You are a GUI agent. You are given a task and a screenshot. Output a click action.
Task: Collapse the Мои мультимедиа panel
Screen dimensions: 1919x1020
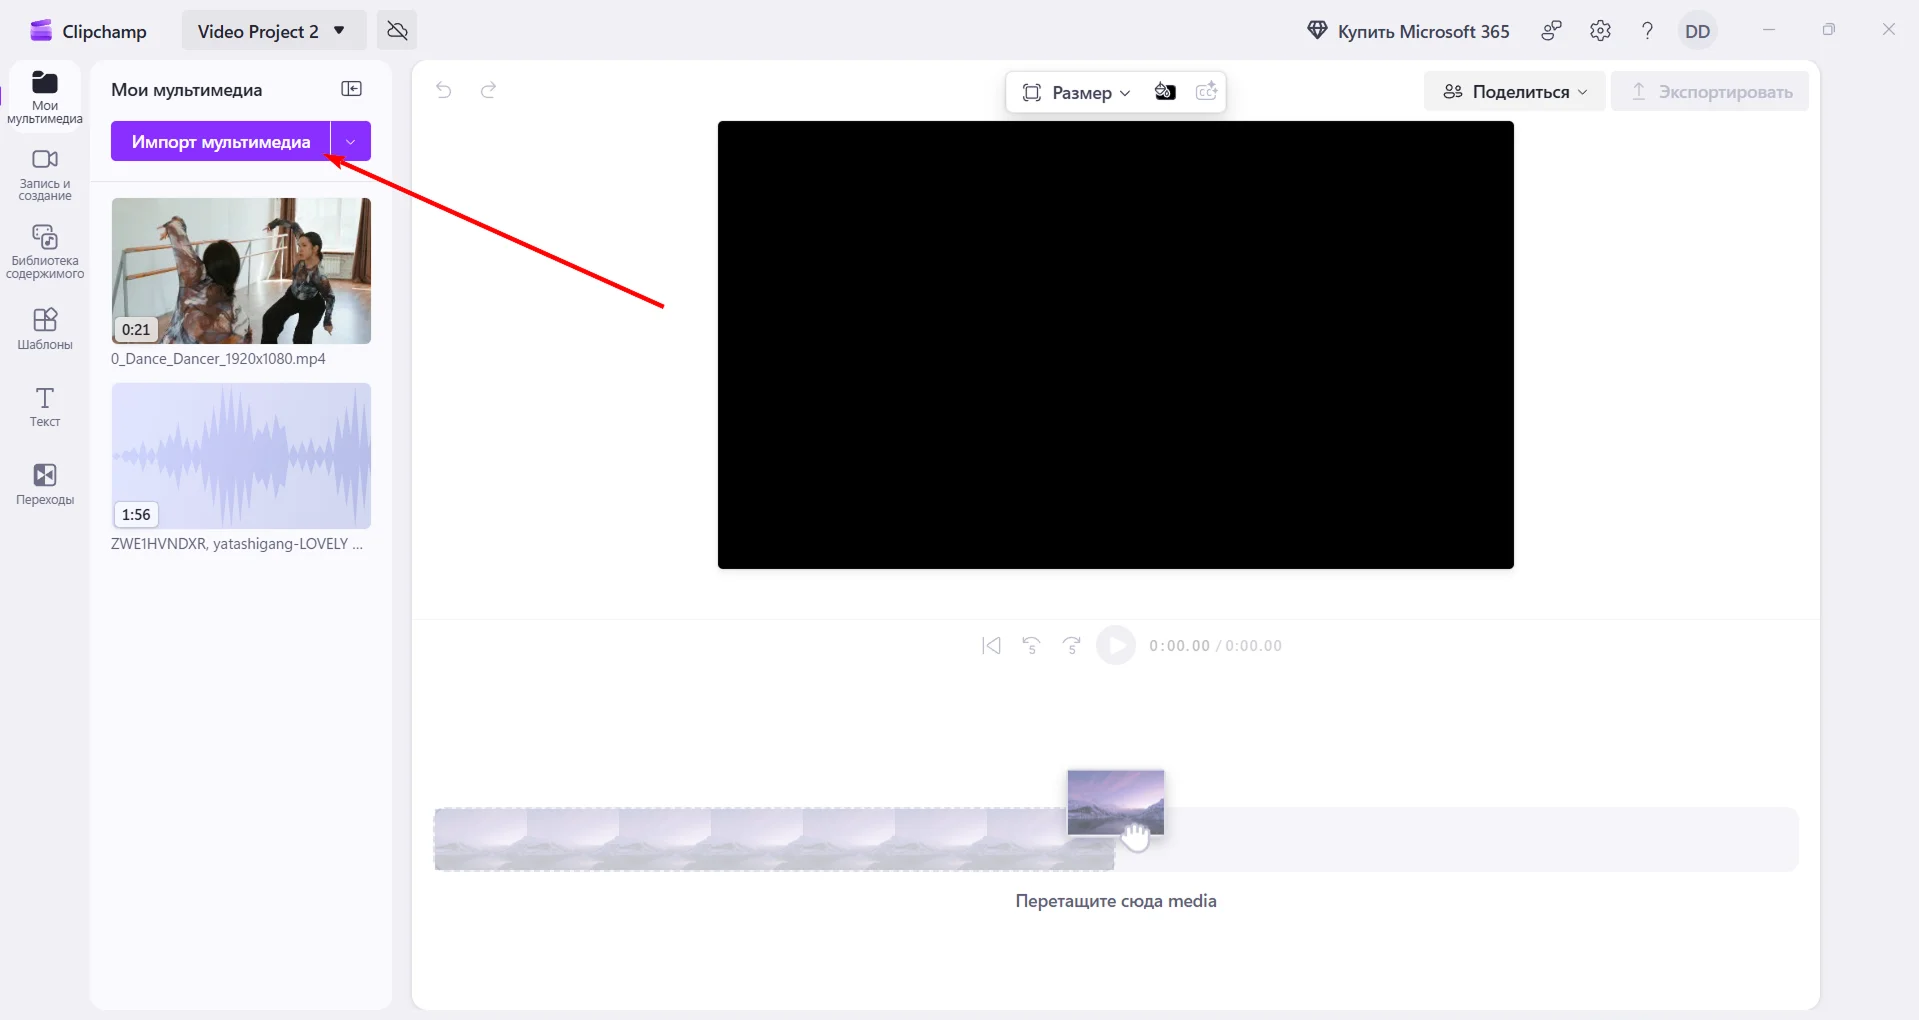coord(351,89)
